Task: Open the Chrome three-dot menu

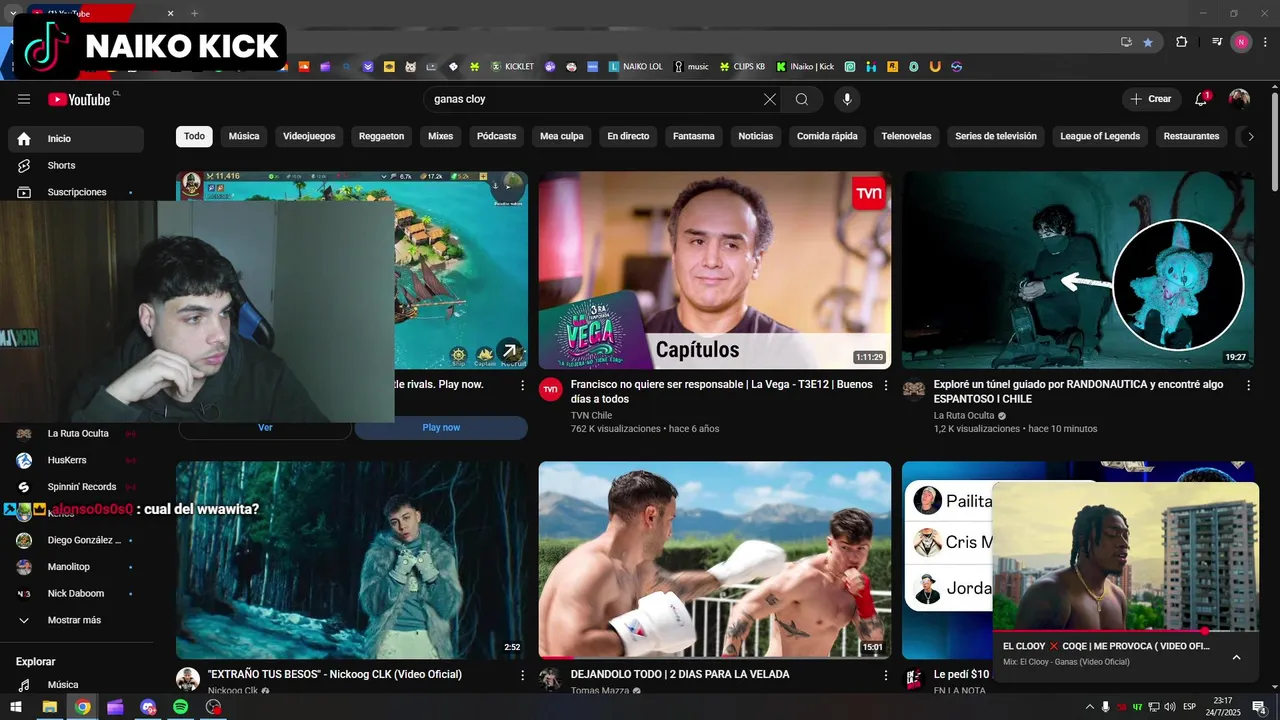Action: click(1265, 42)
